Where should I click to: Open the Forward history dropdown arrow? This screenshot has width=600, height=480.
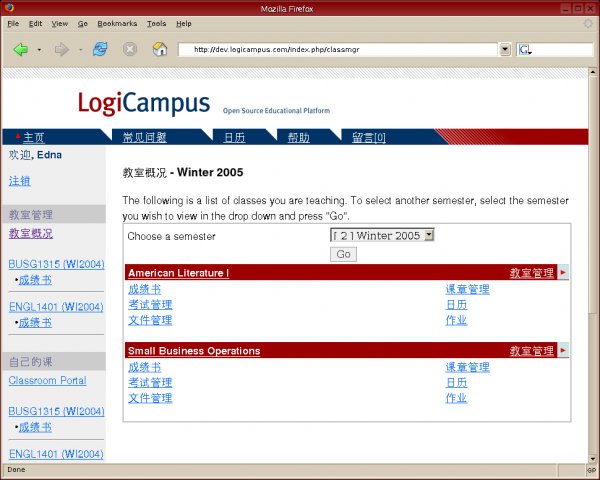click(80, 50)
